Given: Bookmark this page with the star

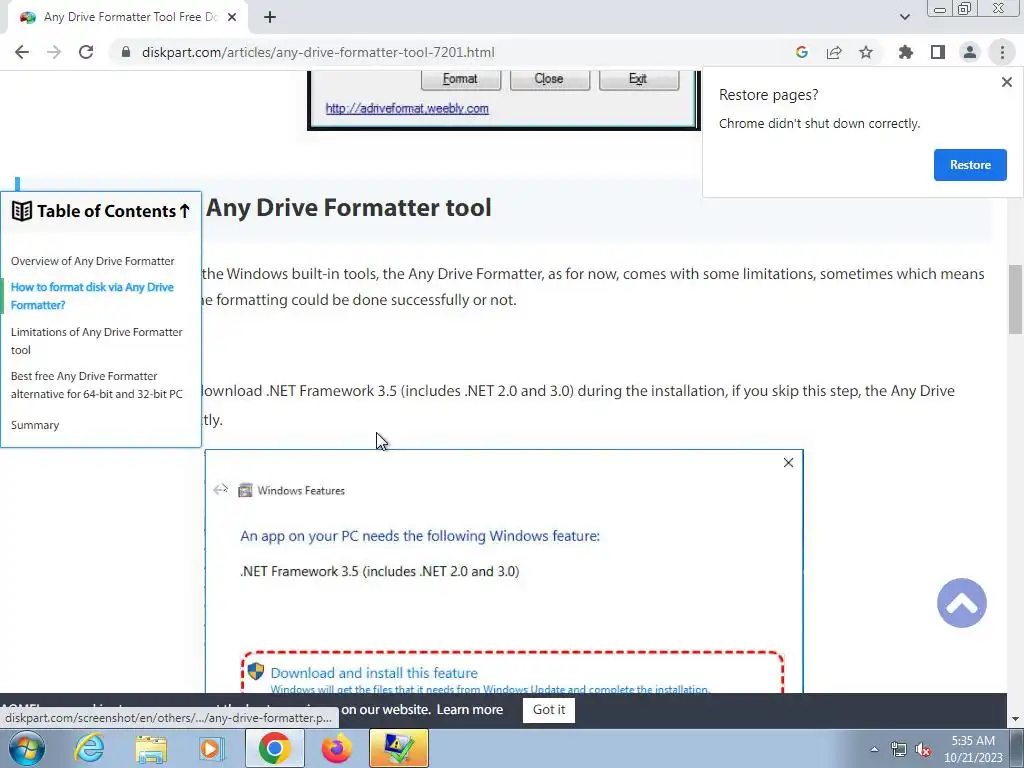Looking at the screenshot, I should [866, 52].
